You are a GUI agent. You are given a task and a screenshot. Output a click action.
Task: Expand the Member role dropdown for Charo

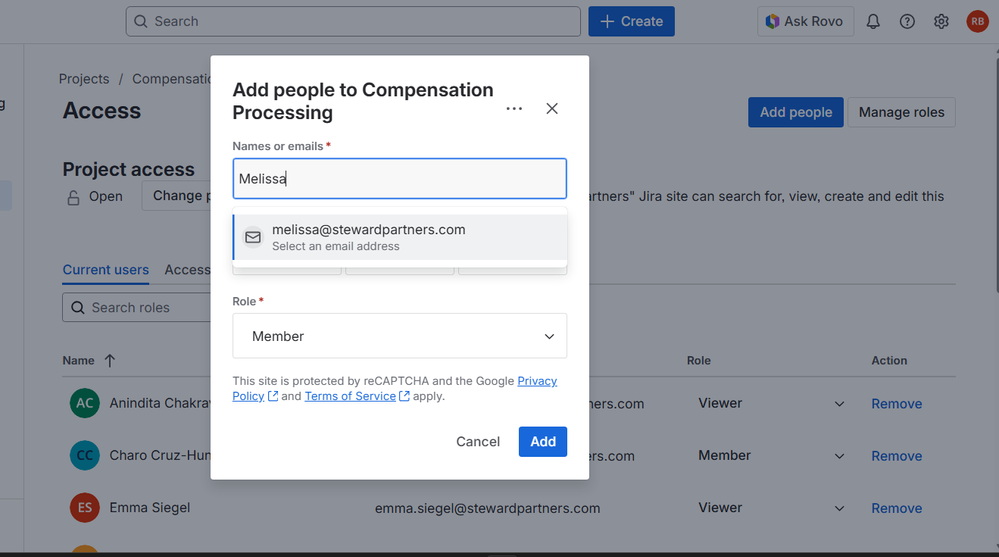pyautogui.click(x=839, y=456)
